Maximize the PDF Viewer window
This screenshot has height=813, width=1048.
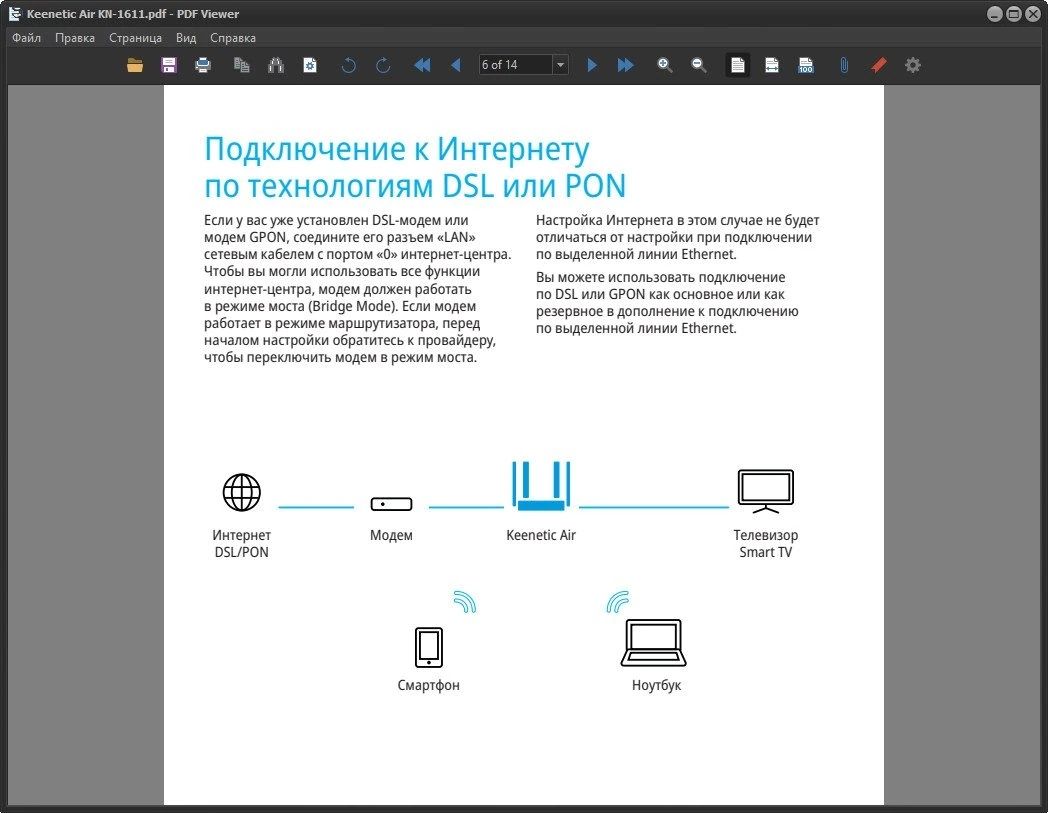pyautogui.click(x=1014, y=13)
